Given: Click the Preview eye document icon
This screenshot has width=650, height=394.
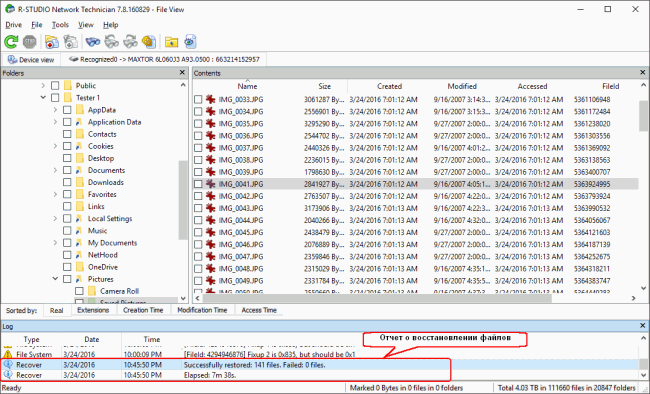Looking at the screenshot, I should click(x=190, y=41).
